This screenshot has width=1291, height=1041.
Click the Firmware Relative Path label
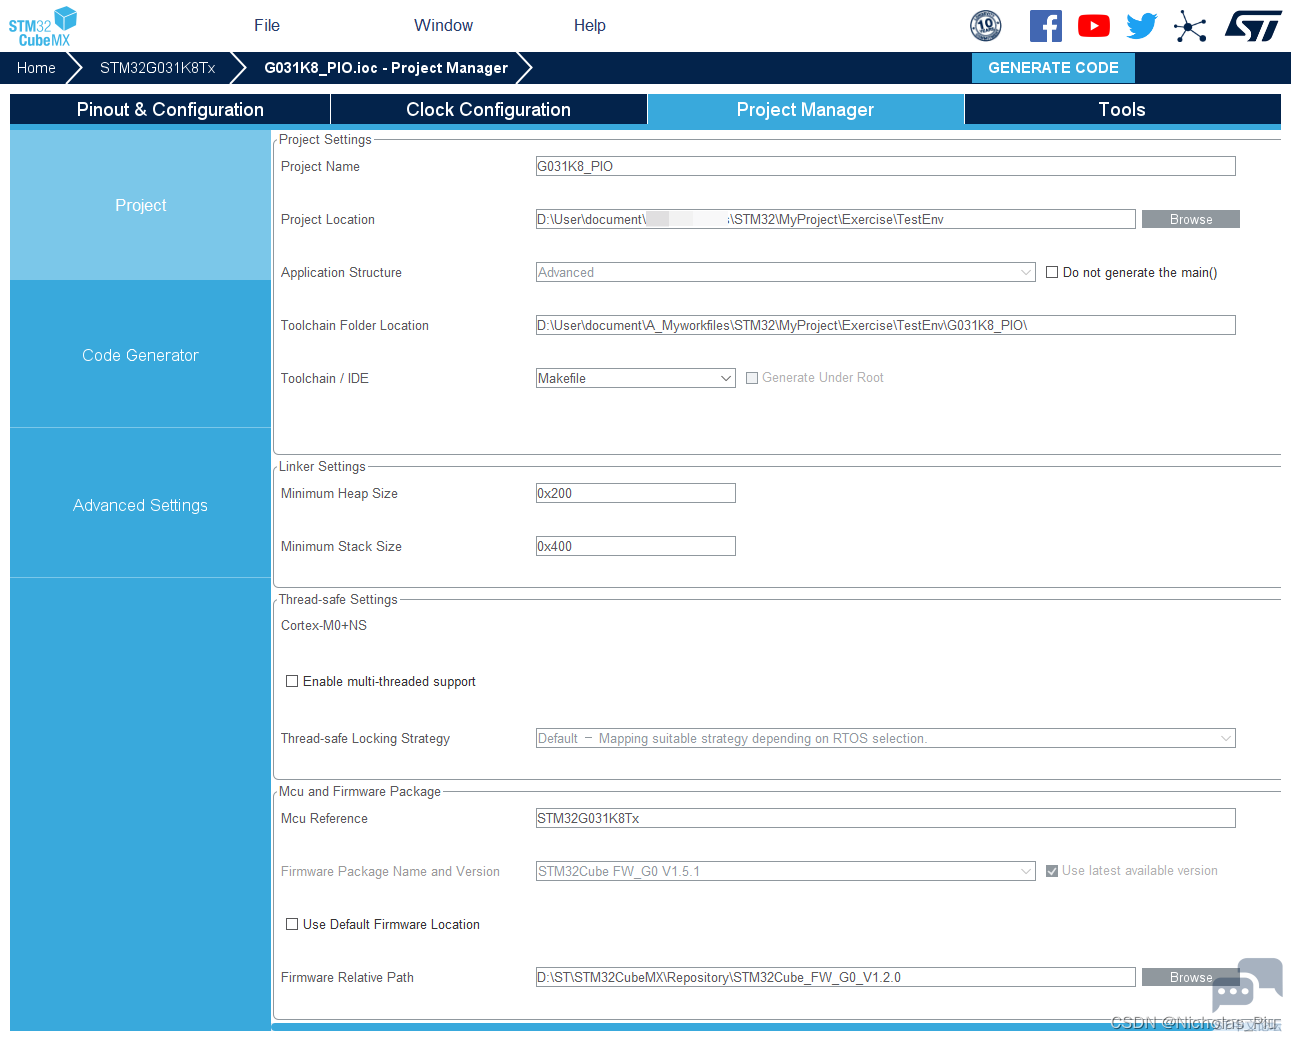[x=347, y=977]
